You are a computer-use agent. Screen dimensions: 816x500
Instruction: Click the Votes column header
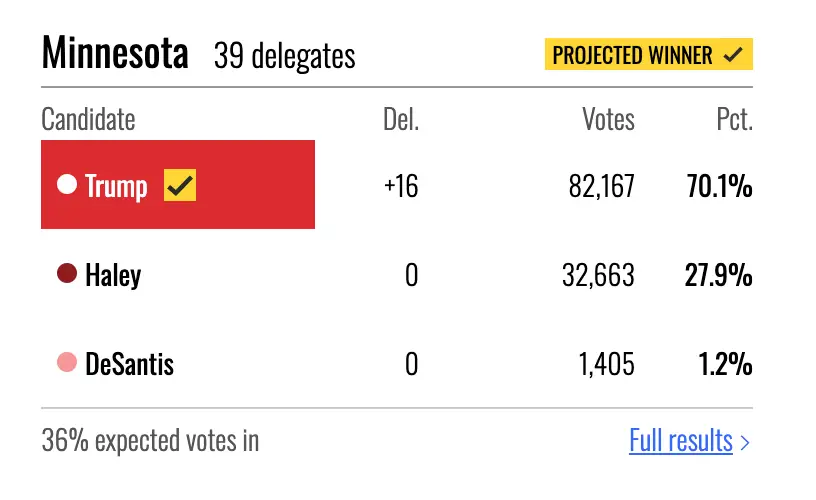(x=608, y=119)
